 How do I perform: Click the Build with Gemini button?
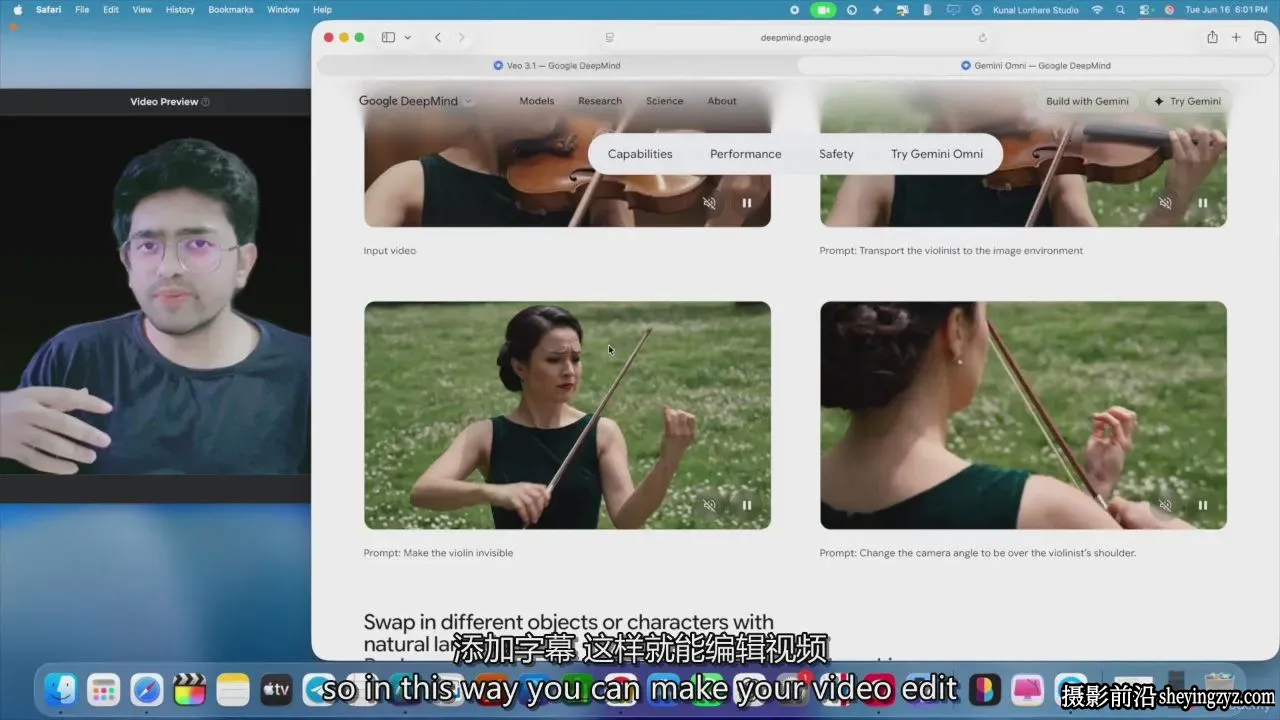click(x=1087, y=101)
